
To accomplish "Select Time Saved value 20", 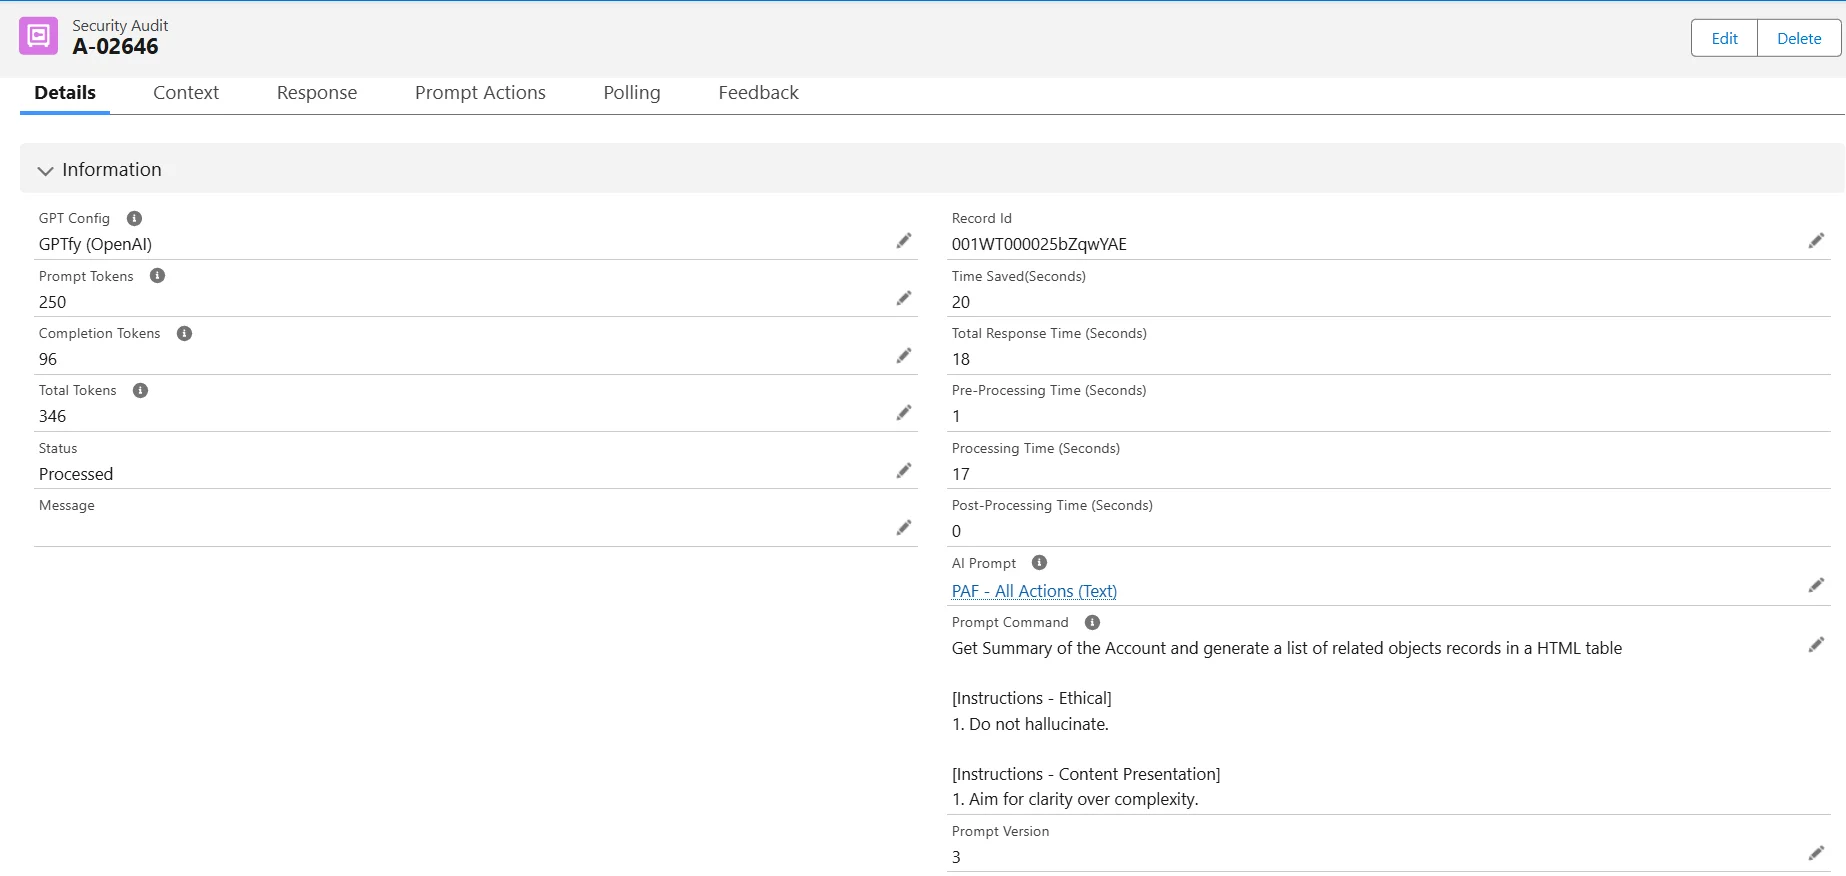I will (x=961, y=302).
